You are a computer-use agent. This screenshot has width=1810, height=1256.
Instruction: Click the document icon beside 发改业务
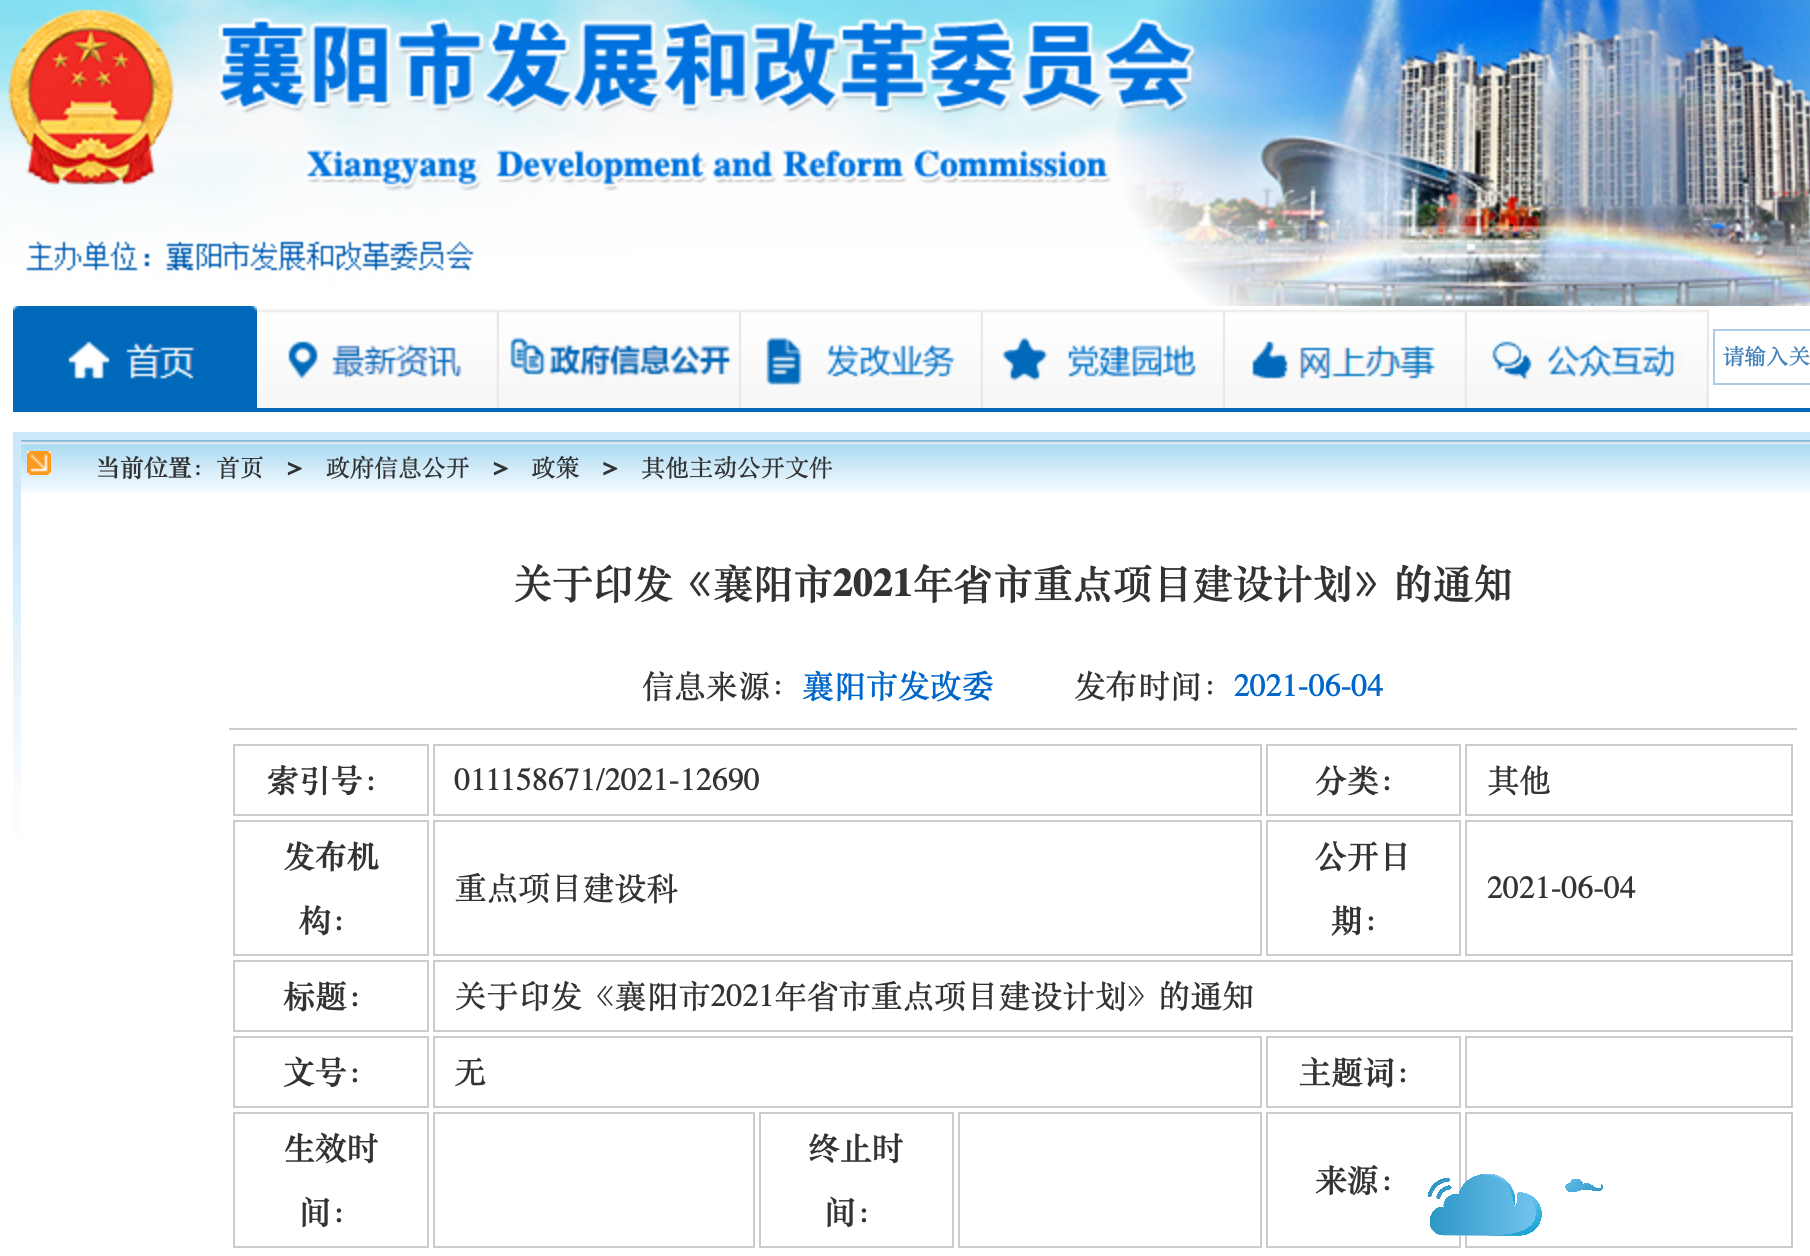(783, 361)
